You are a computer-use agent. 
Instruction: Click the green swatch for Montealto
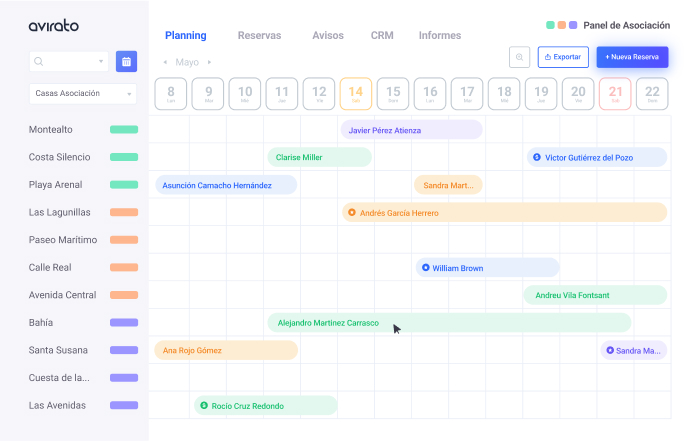point(124,130)
